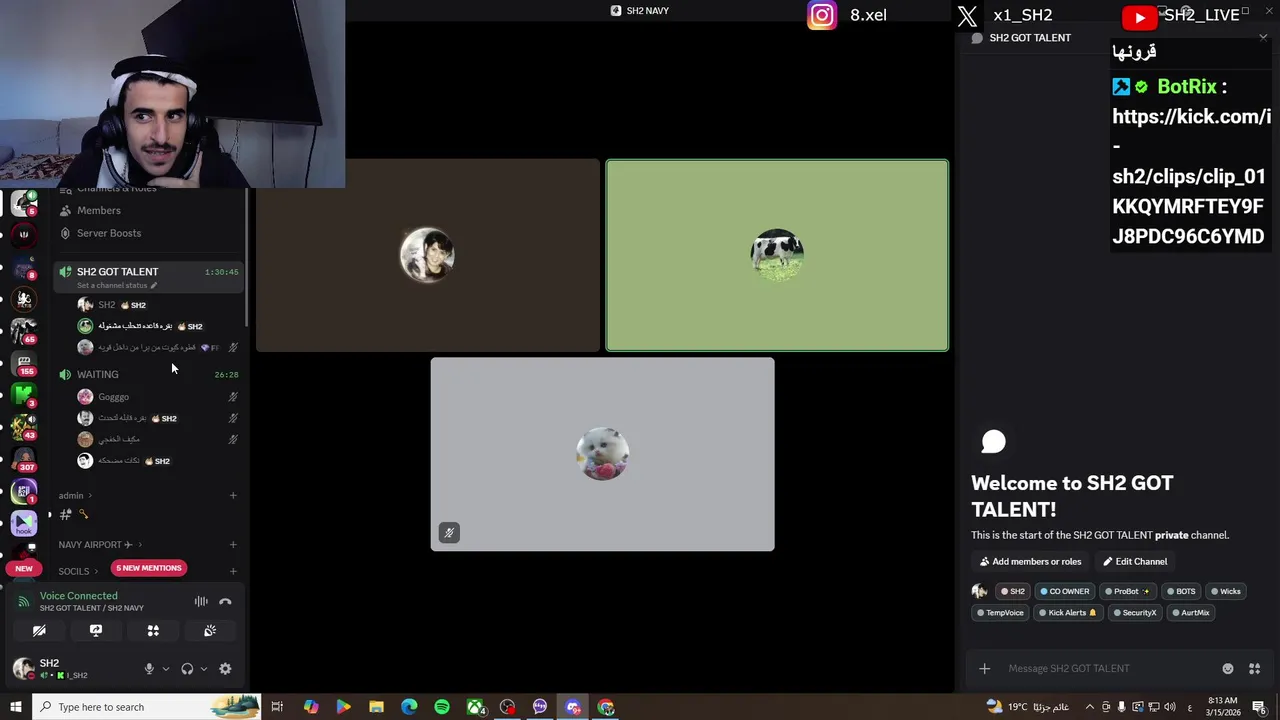Open the green M server with 3 badge

point(24,395)
